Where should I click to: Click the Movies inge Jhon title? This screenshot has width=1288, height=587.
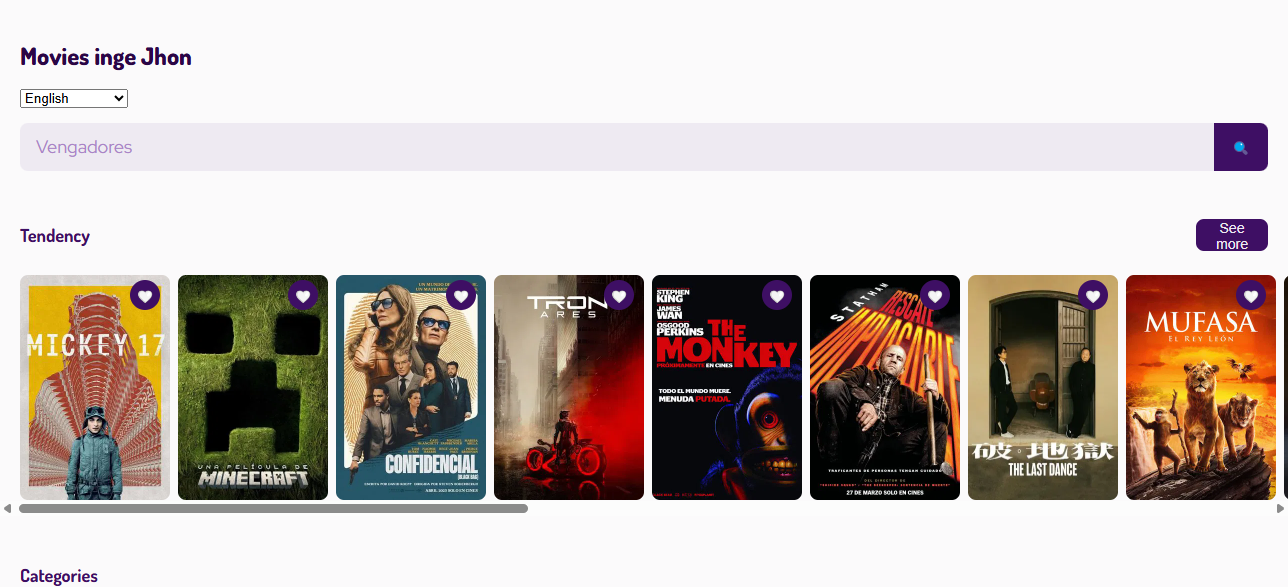106,57
